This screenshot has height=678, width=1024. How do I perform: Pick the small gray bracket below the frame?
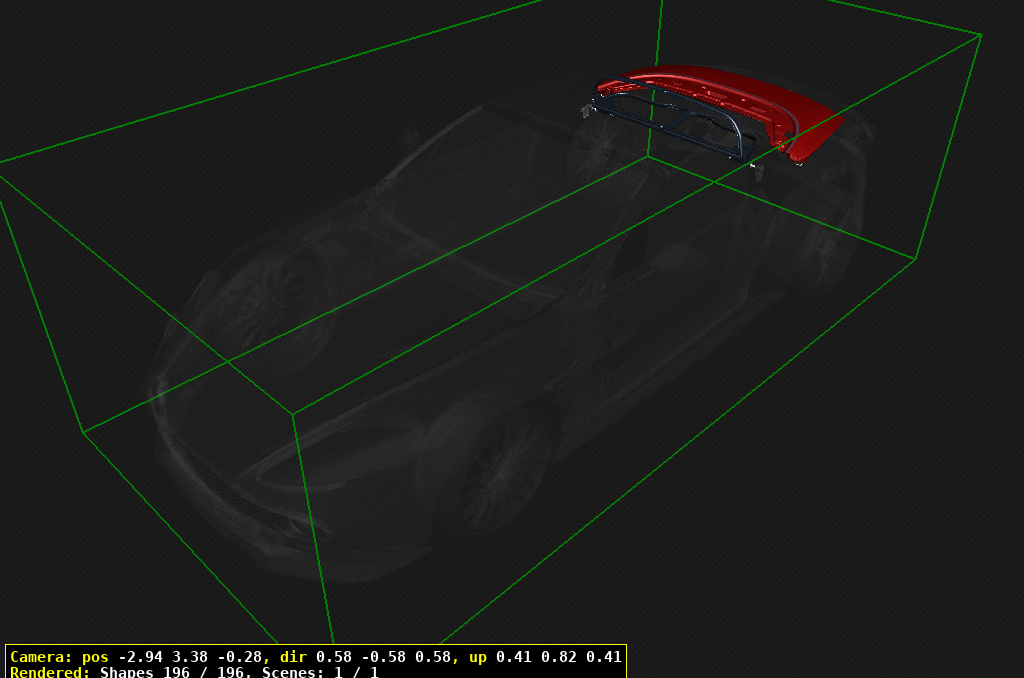click(757, 172)
